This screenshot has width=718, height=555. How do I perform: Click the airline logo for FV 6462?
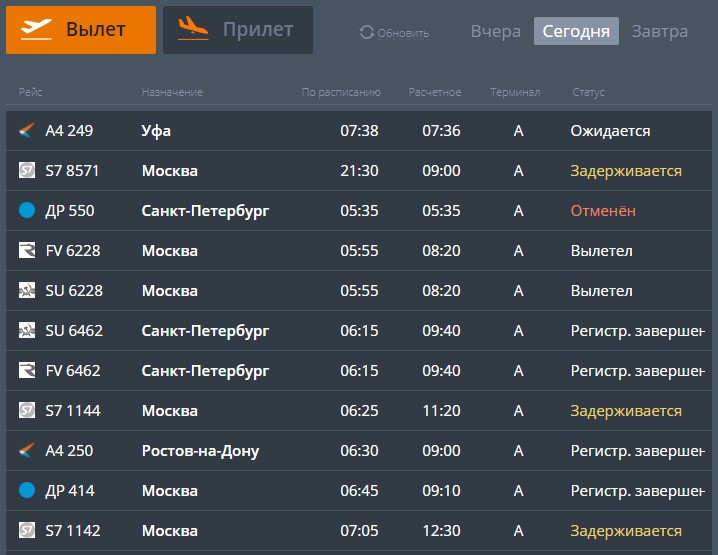(x=27, y=370)
